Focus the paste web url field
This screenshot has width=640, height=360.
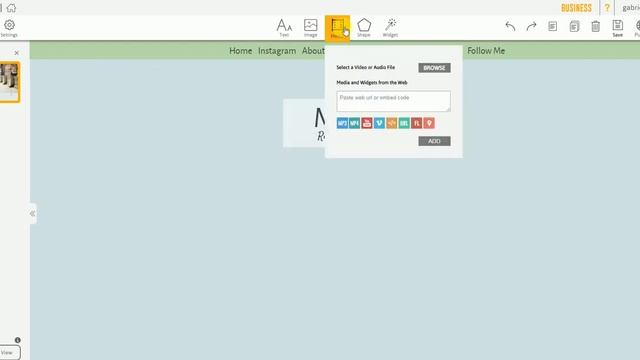pos(393,101)
